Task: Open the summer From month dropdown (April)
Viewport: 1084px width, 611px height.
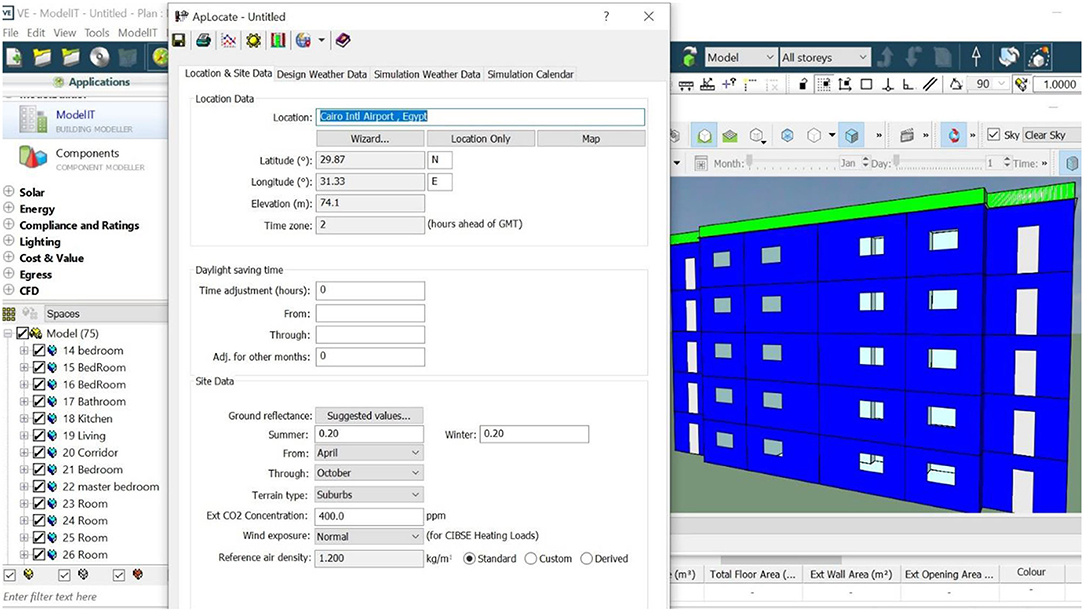Action: pos(369,453)
